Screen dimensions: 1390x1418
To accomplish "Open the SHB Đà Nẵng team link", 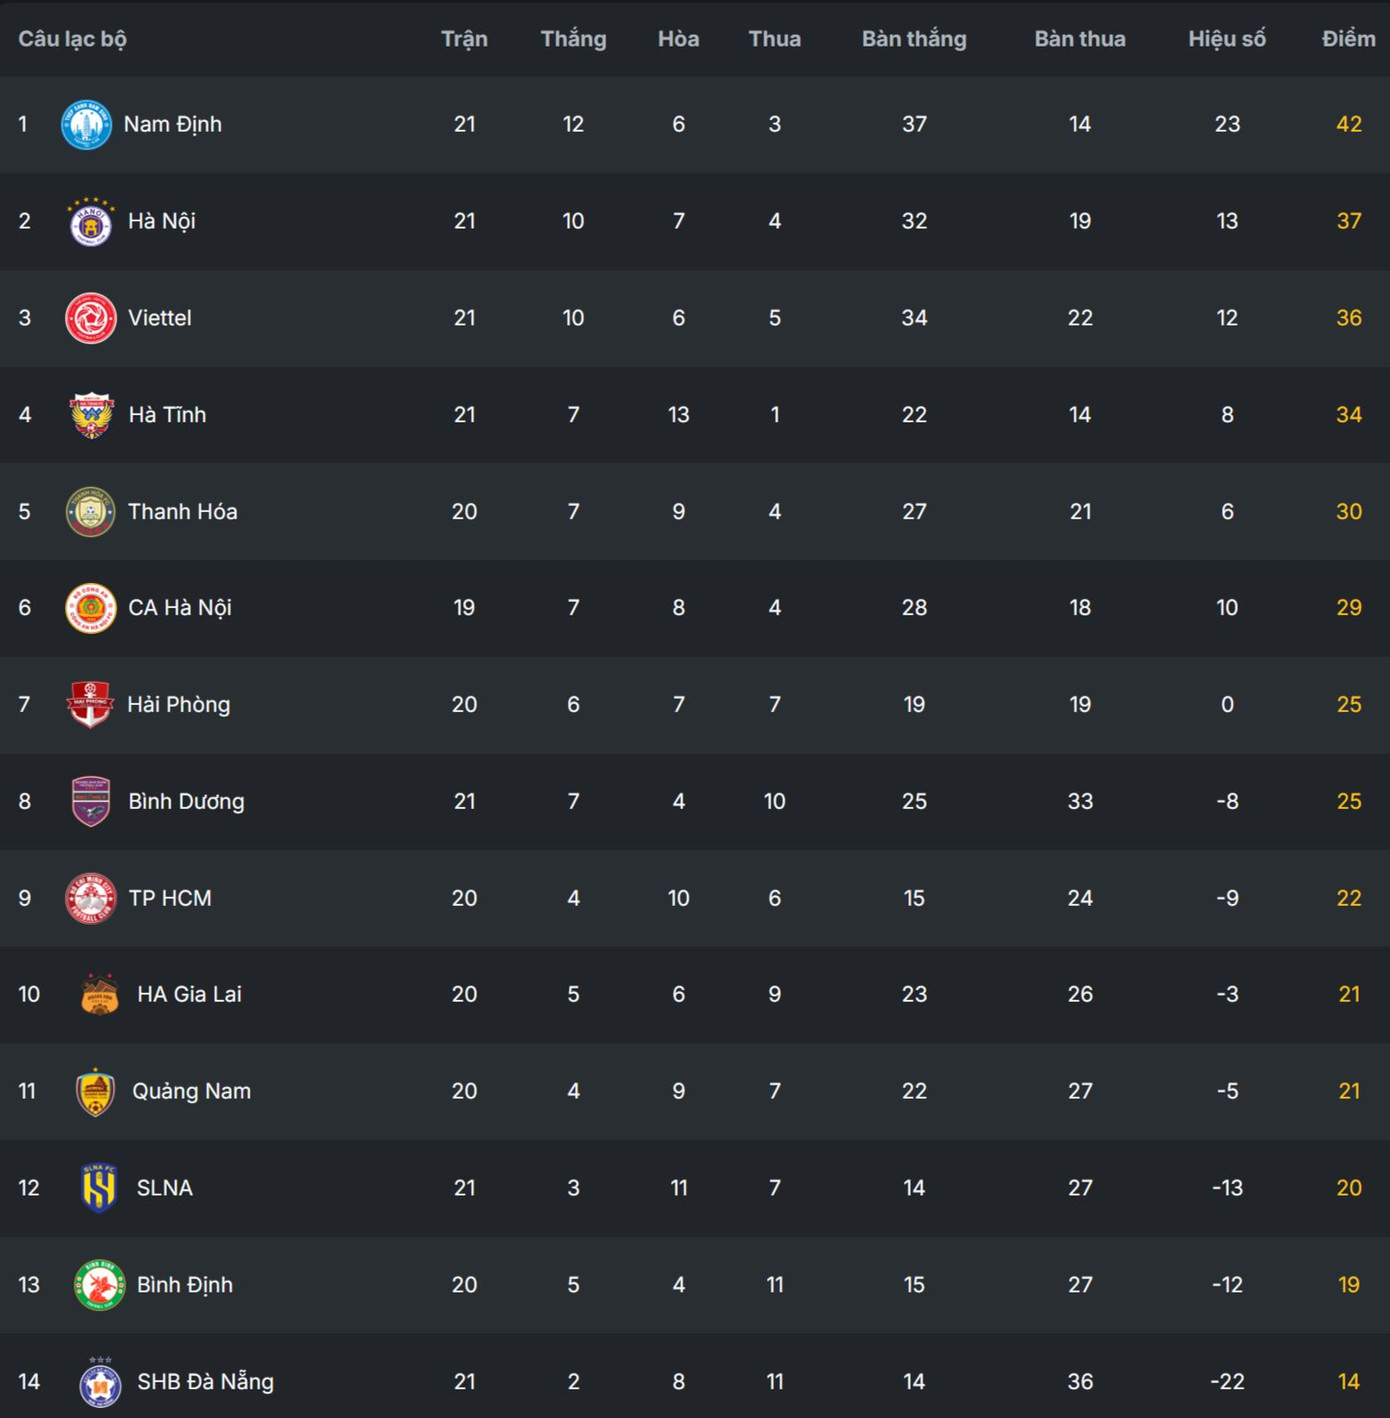I will pyautogui.click(x=205, y=1382).
